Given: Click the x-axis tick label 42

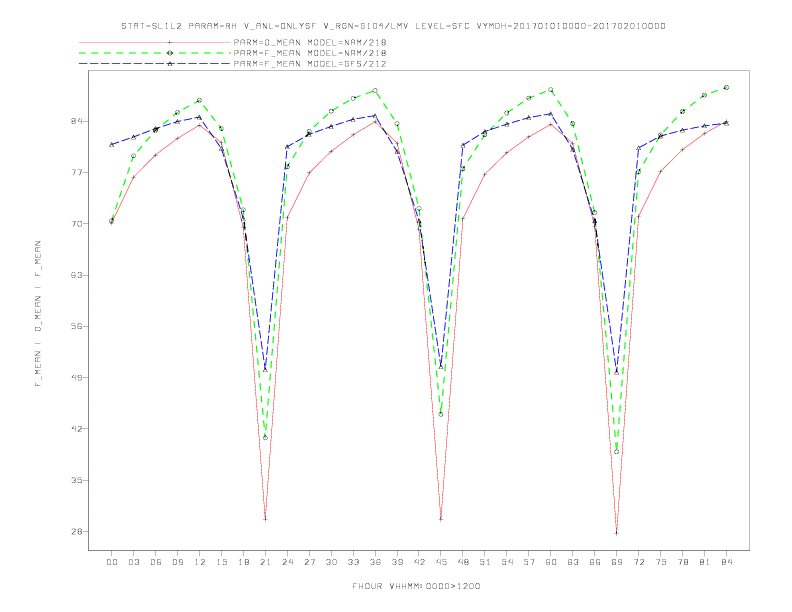Looking at the screenshot, I should coord(419,562).
